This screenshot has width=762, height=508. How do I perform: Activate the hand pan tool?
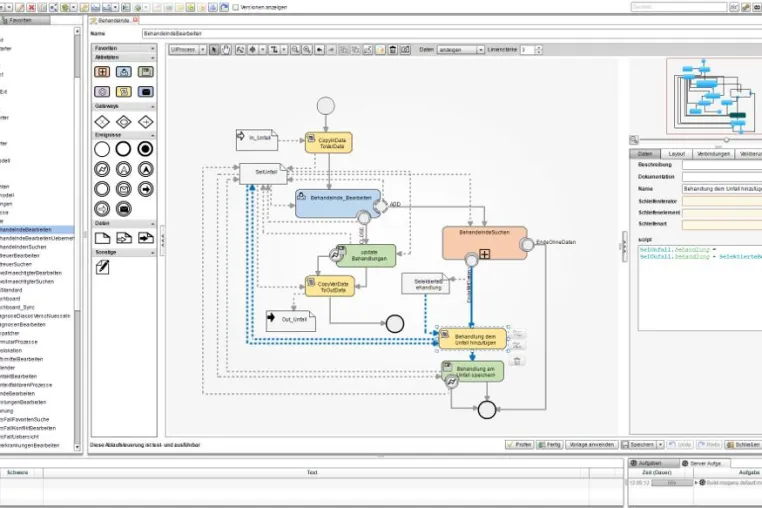point(226,50)
